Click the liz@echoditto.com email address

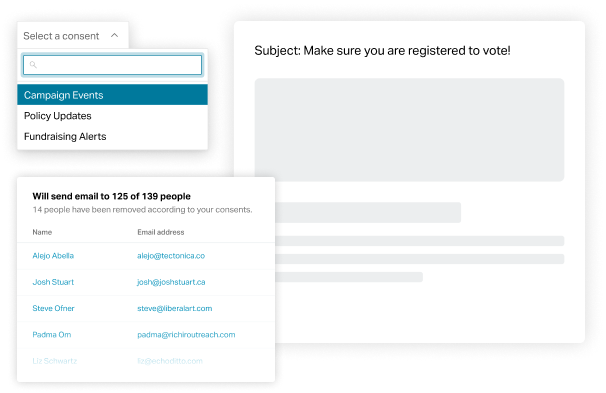click(x=170, y=361)
